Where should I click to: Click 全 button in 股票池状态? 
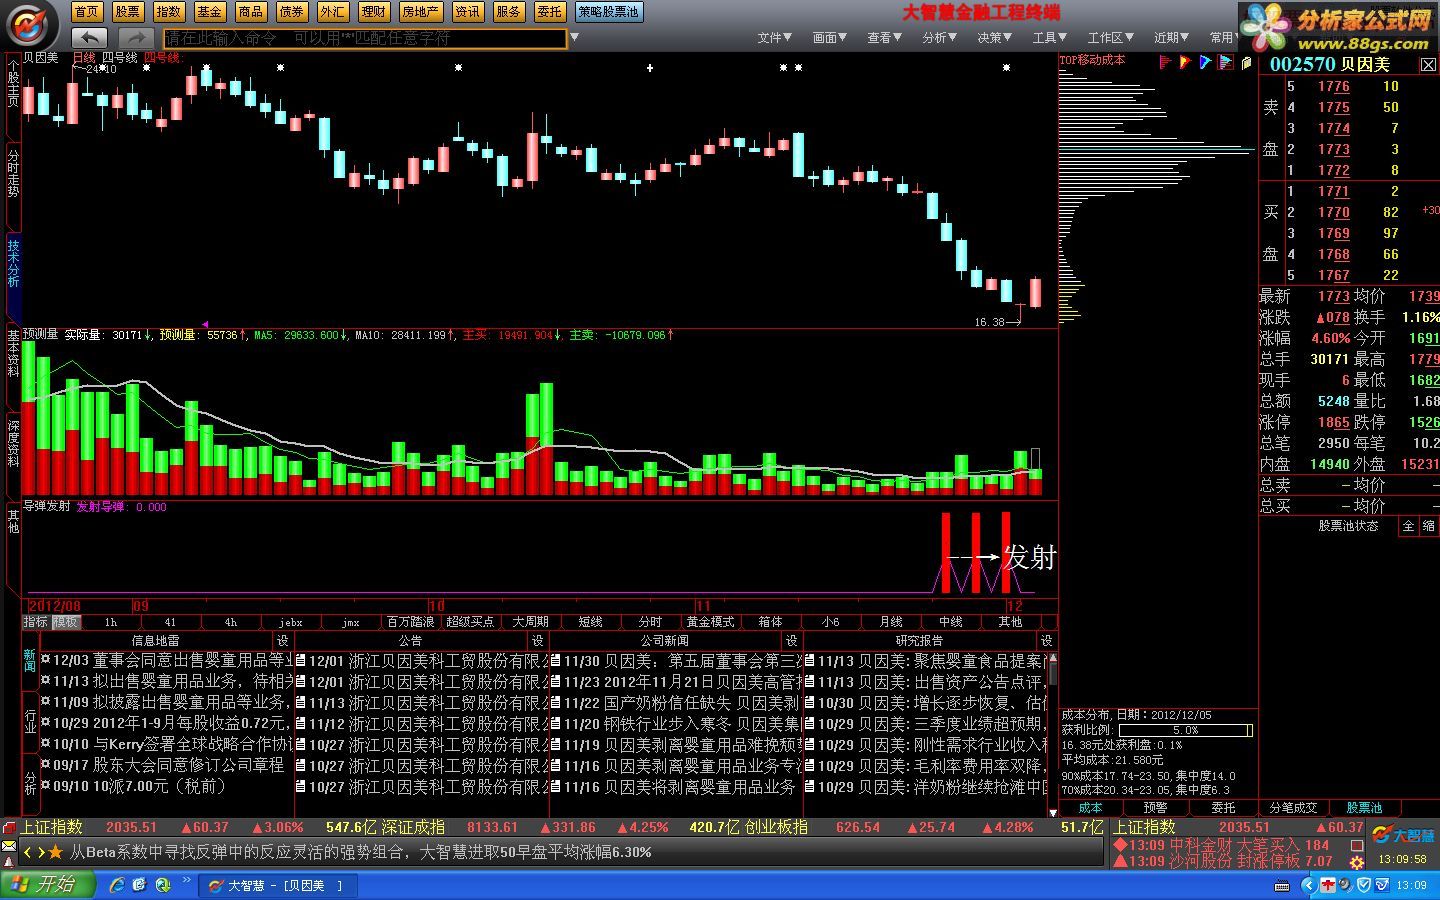click(1409, 526)
